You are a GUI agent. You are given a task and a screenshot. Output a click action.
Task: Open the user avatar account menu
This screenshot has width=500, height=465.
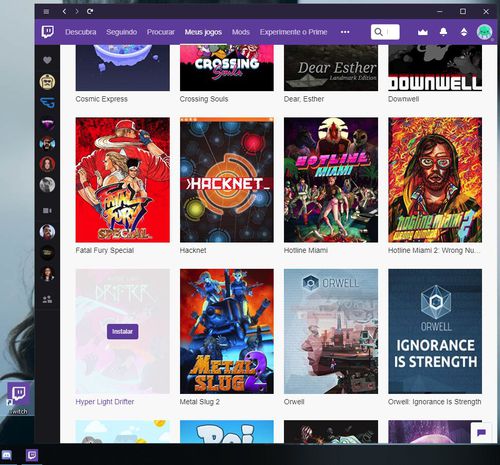click(x=484, y=32)
